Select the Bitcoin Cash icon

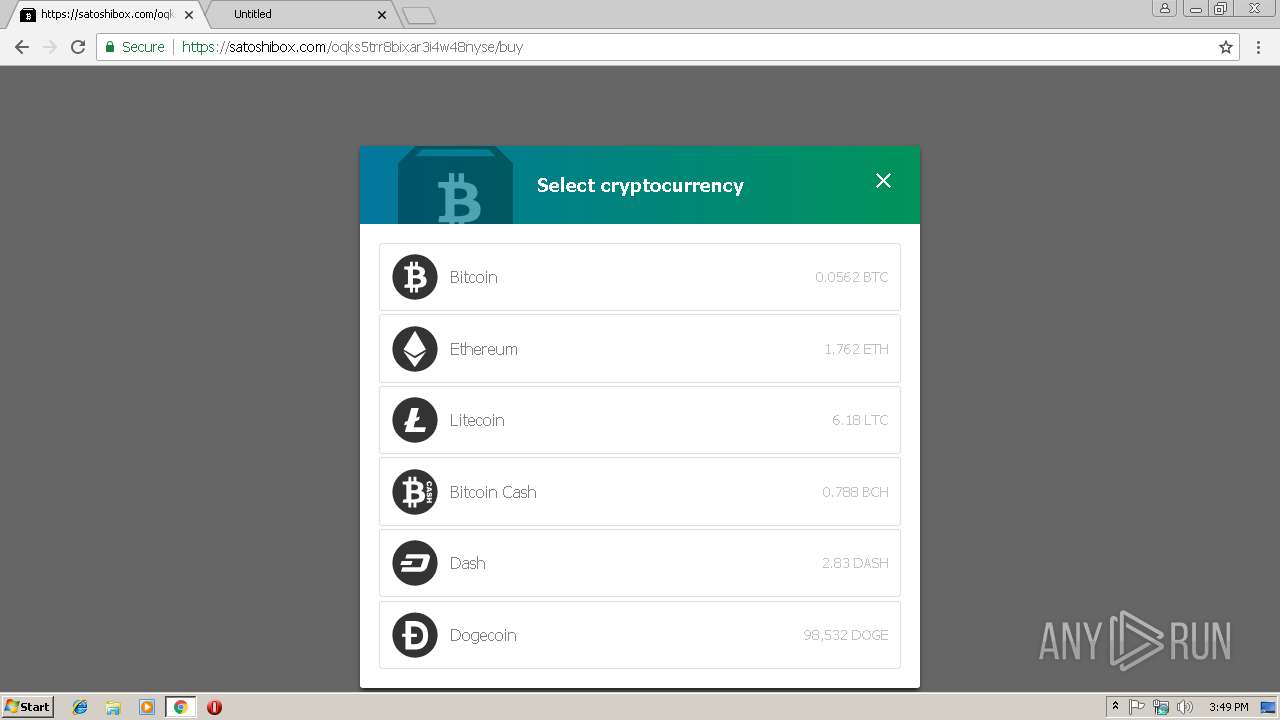[x=415, y=492]
